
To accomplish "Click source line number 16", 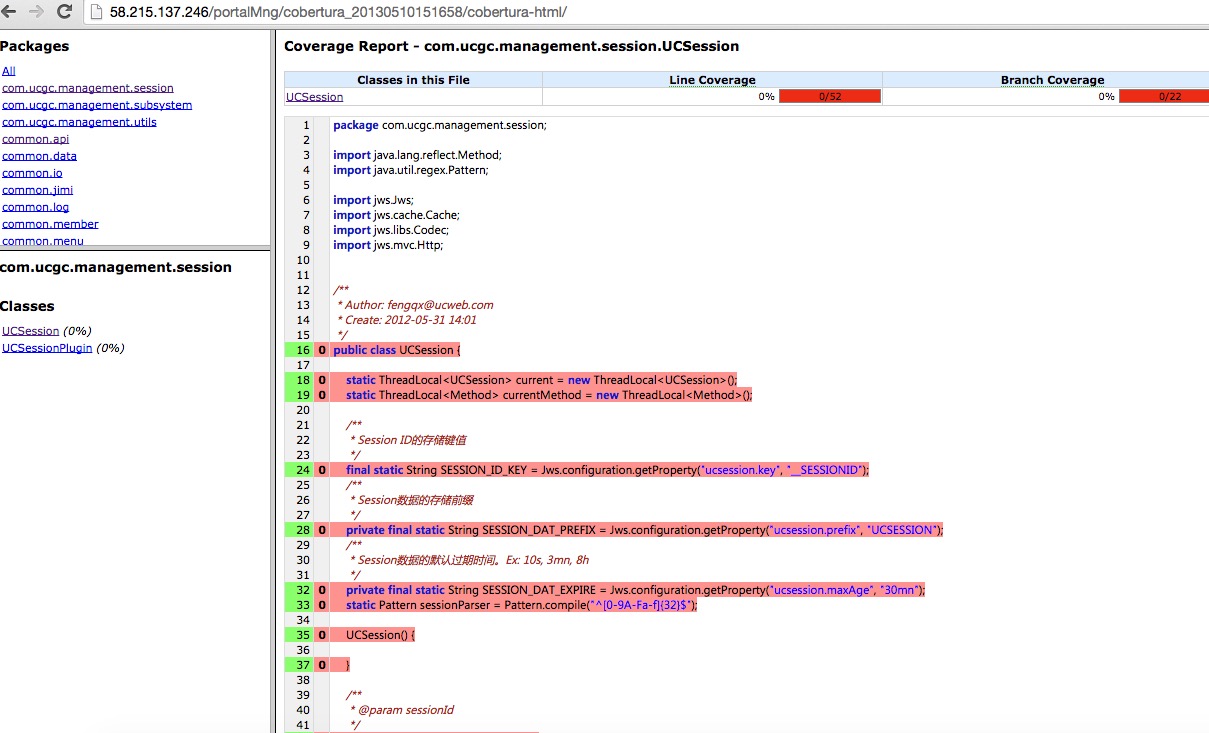I will point(303,350).
